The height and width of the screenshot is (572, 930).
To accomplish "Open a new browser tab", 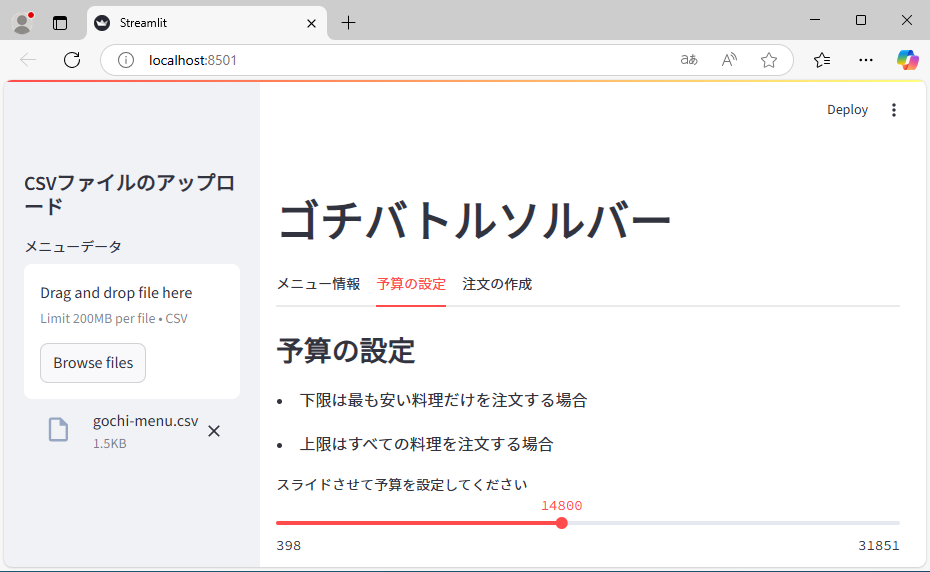I will [x=349, y=23].
